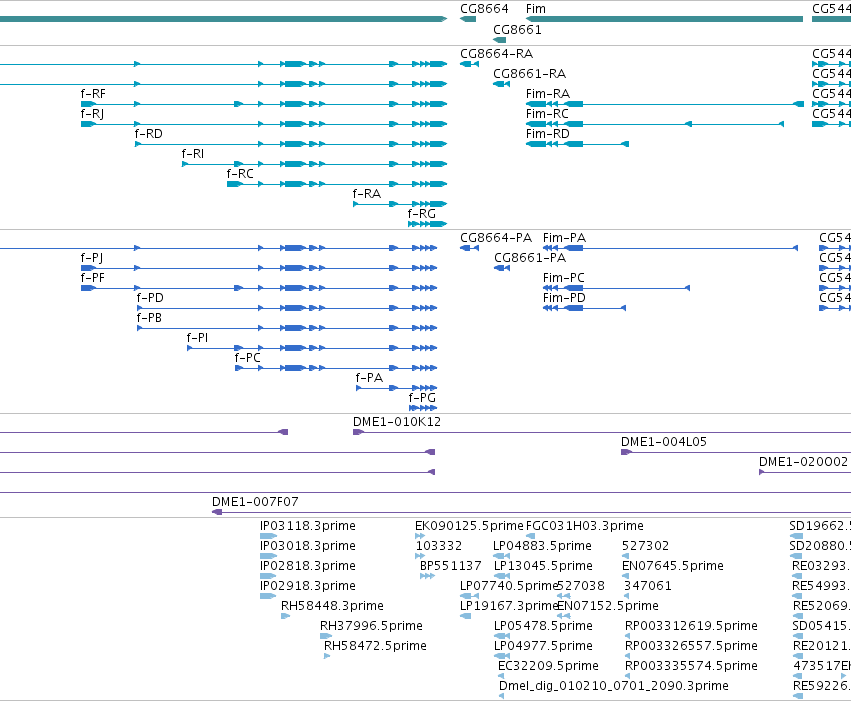Select the f-RG transcript
Screen dimensions: 851x701
click(428, 224)
